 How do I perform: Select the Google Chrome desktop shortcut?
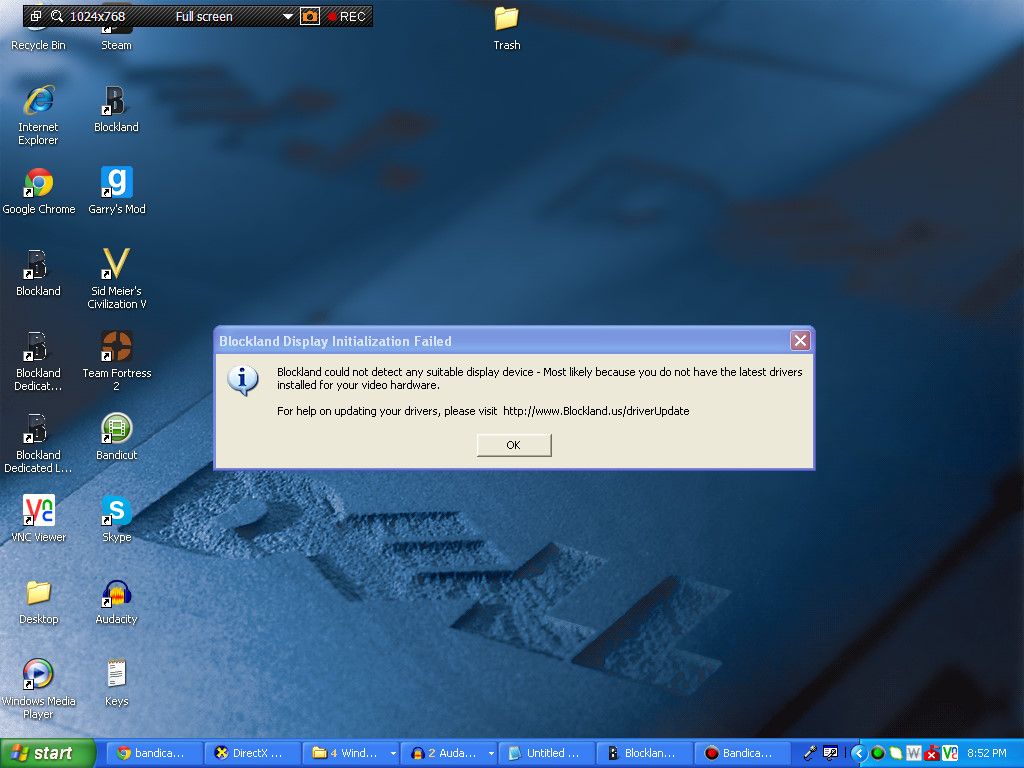(x=39, y=191)
